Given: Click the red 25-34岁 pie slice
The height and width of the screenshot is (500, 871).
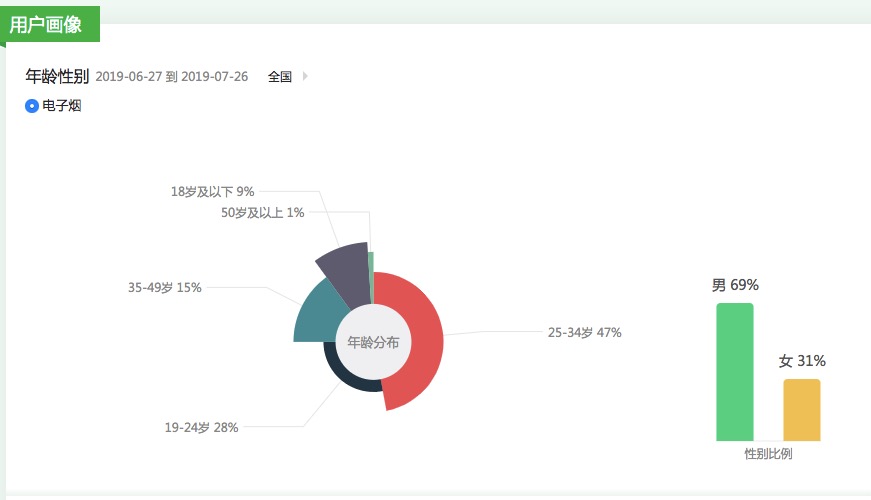Looking at the screenshot, I should coord(418,340).
